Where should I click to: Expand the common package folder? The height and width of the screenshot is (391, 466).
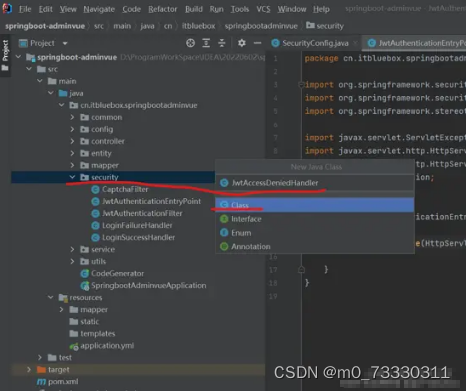(72, 117)
